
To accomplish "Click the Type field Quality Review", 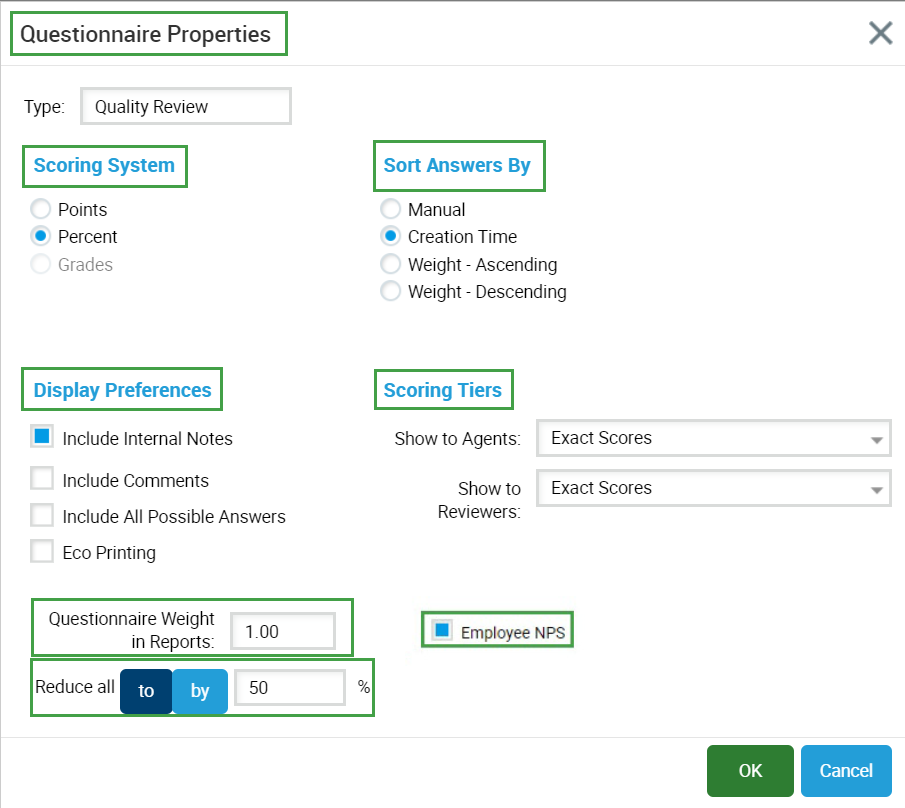I will [x=185, y=107].
